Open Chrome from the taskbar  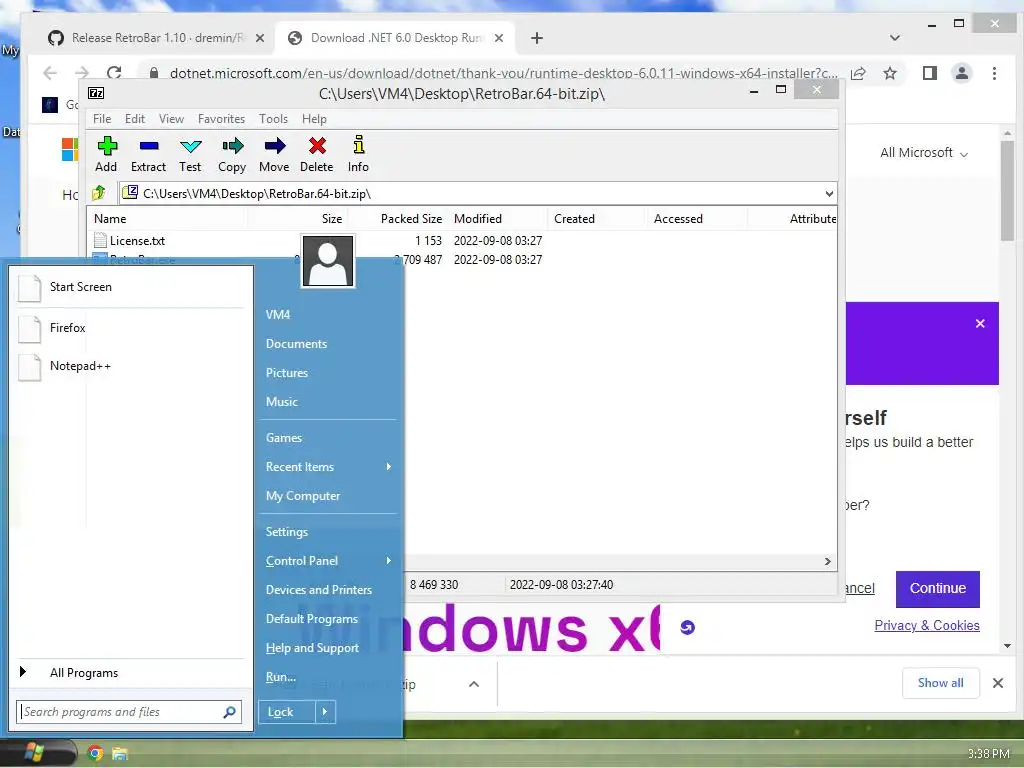click(x=95, y=754)
